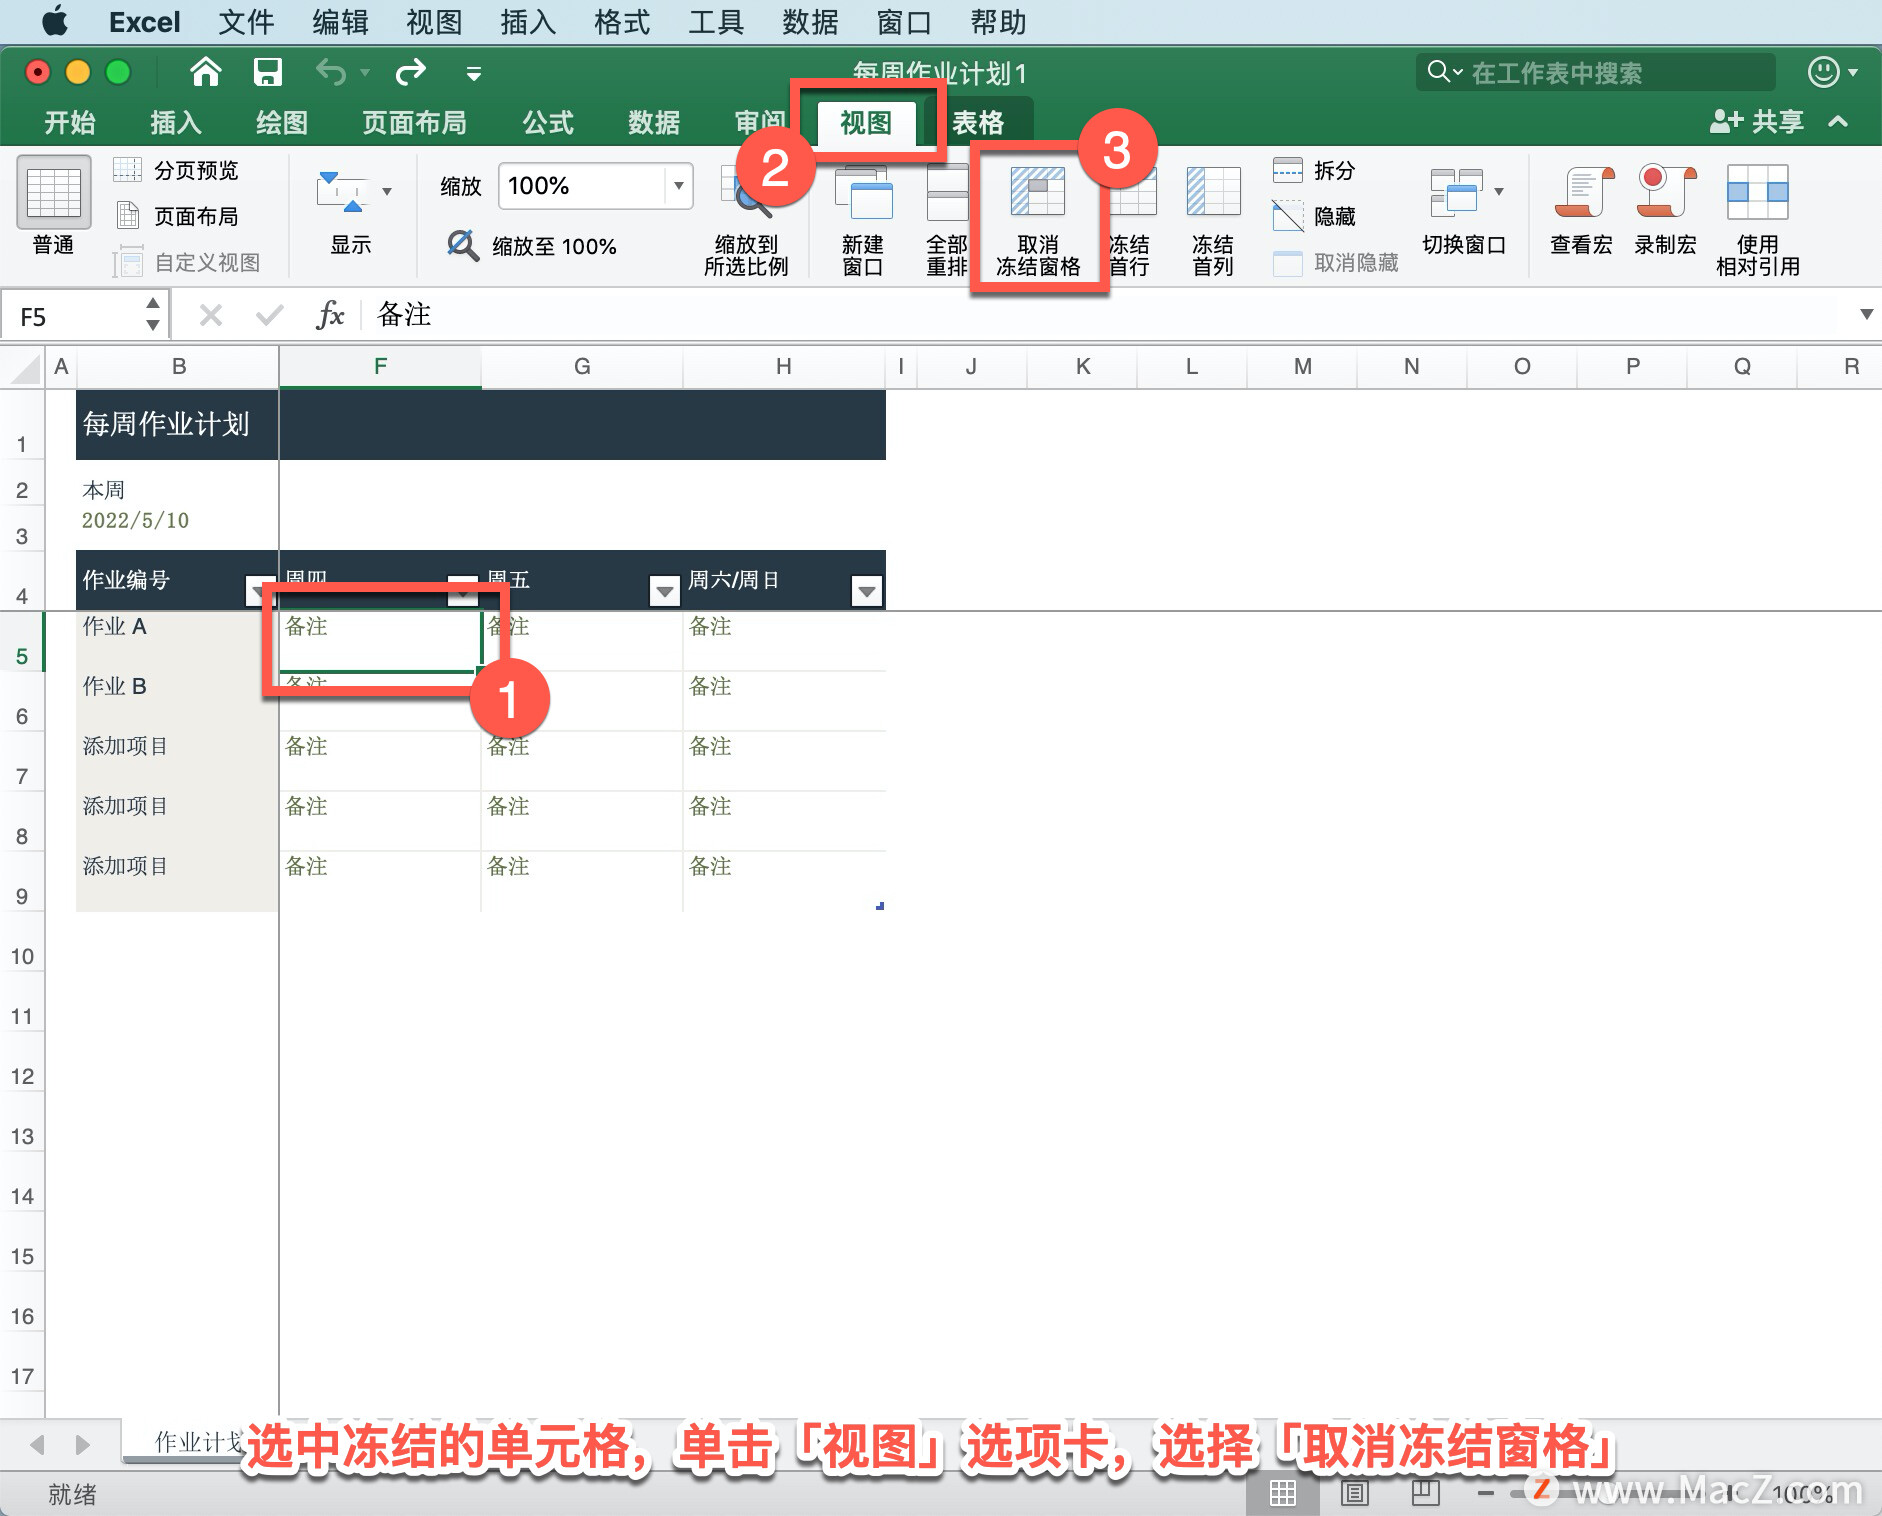This screenshot has width=1882, height=1516.
Task: Open the 文件 menu in menu bar
Action: click(246, 21)
